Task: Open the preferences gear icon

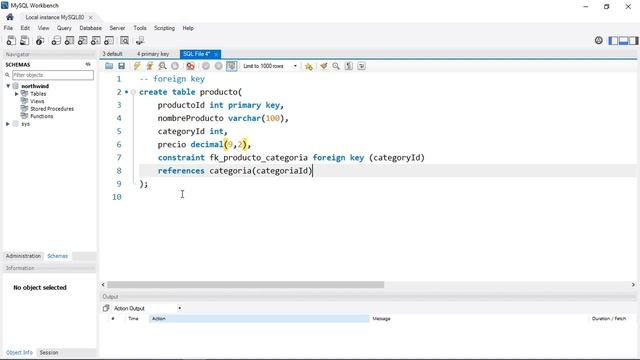Action: [599, 40]
